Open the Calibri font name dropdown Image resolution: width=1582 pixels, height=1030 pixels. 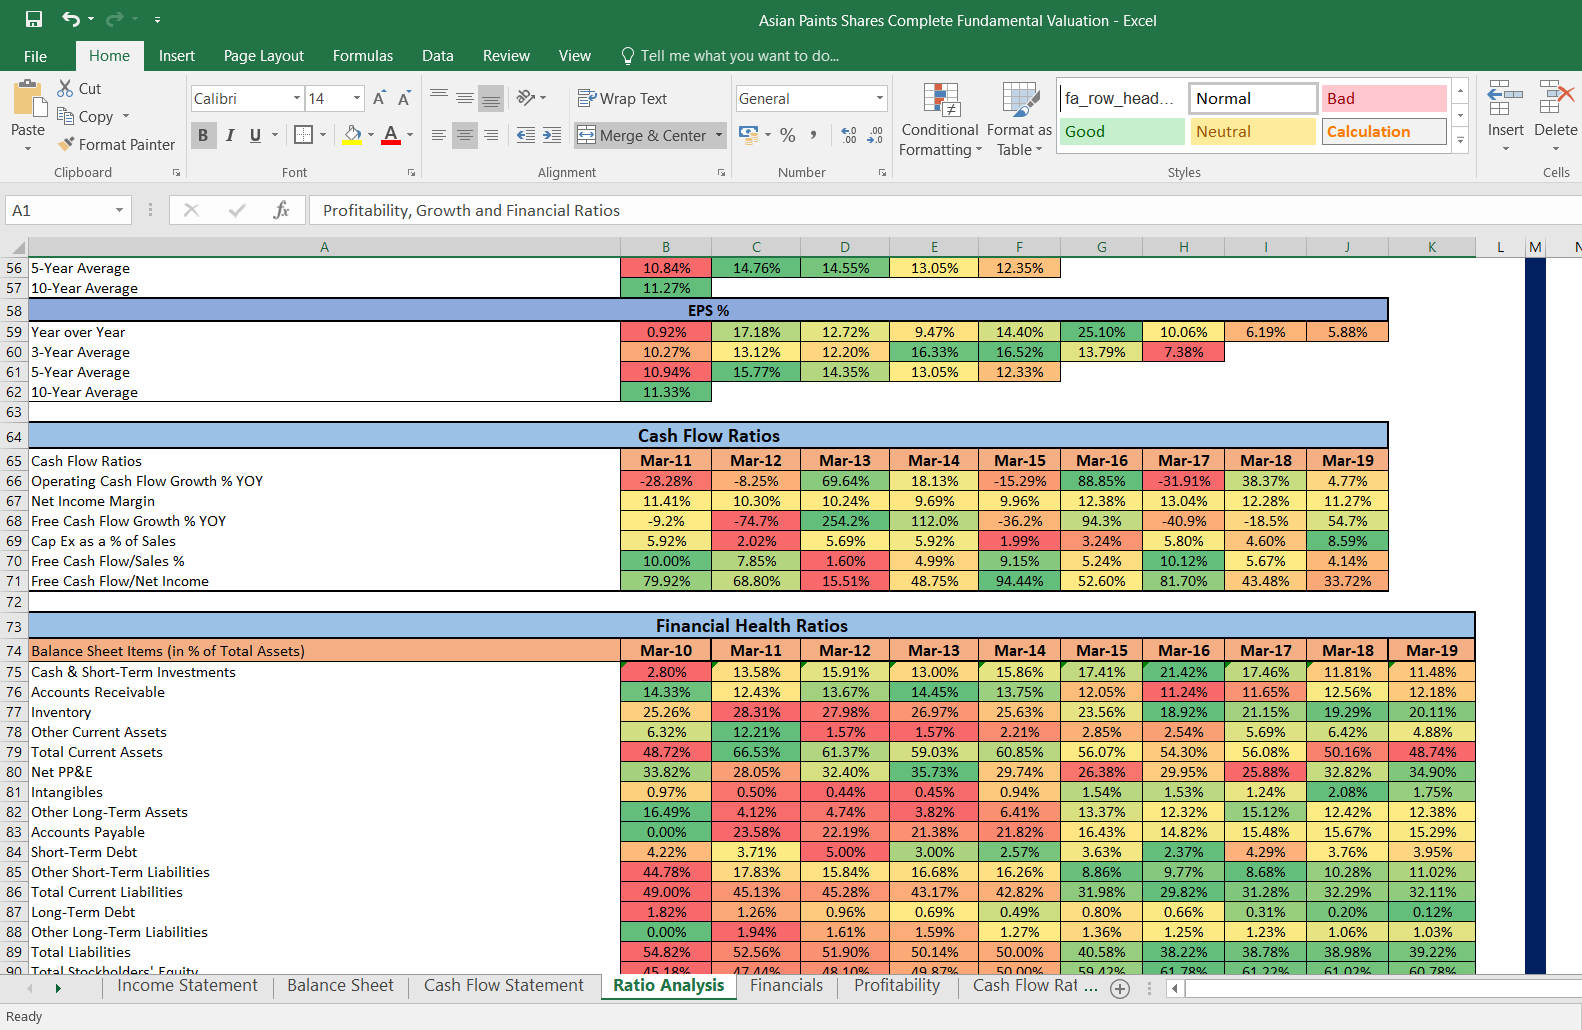click(297, 98)
